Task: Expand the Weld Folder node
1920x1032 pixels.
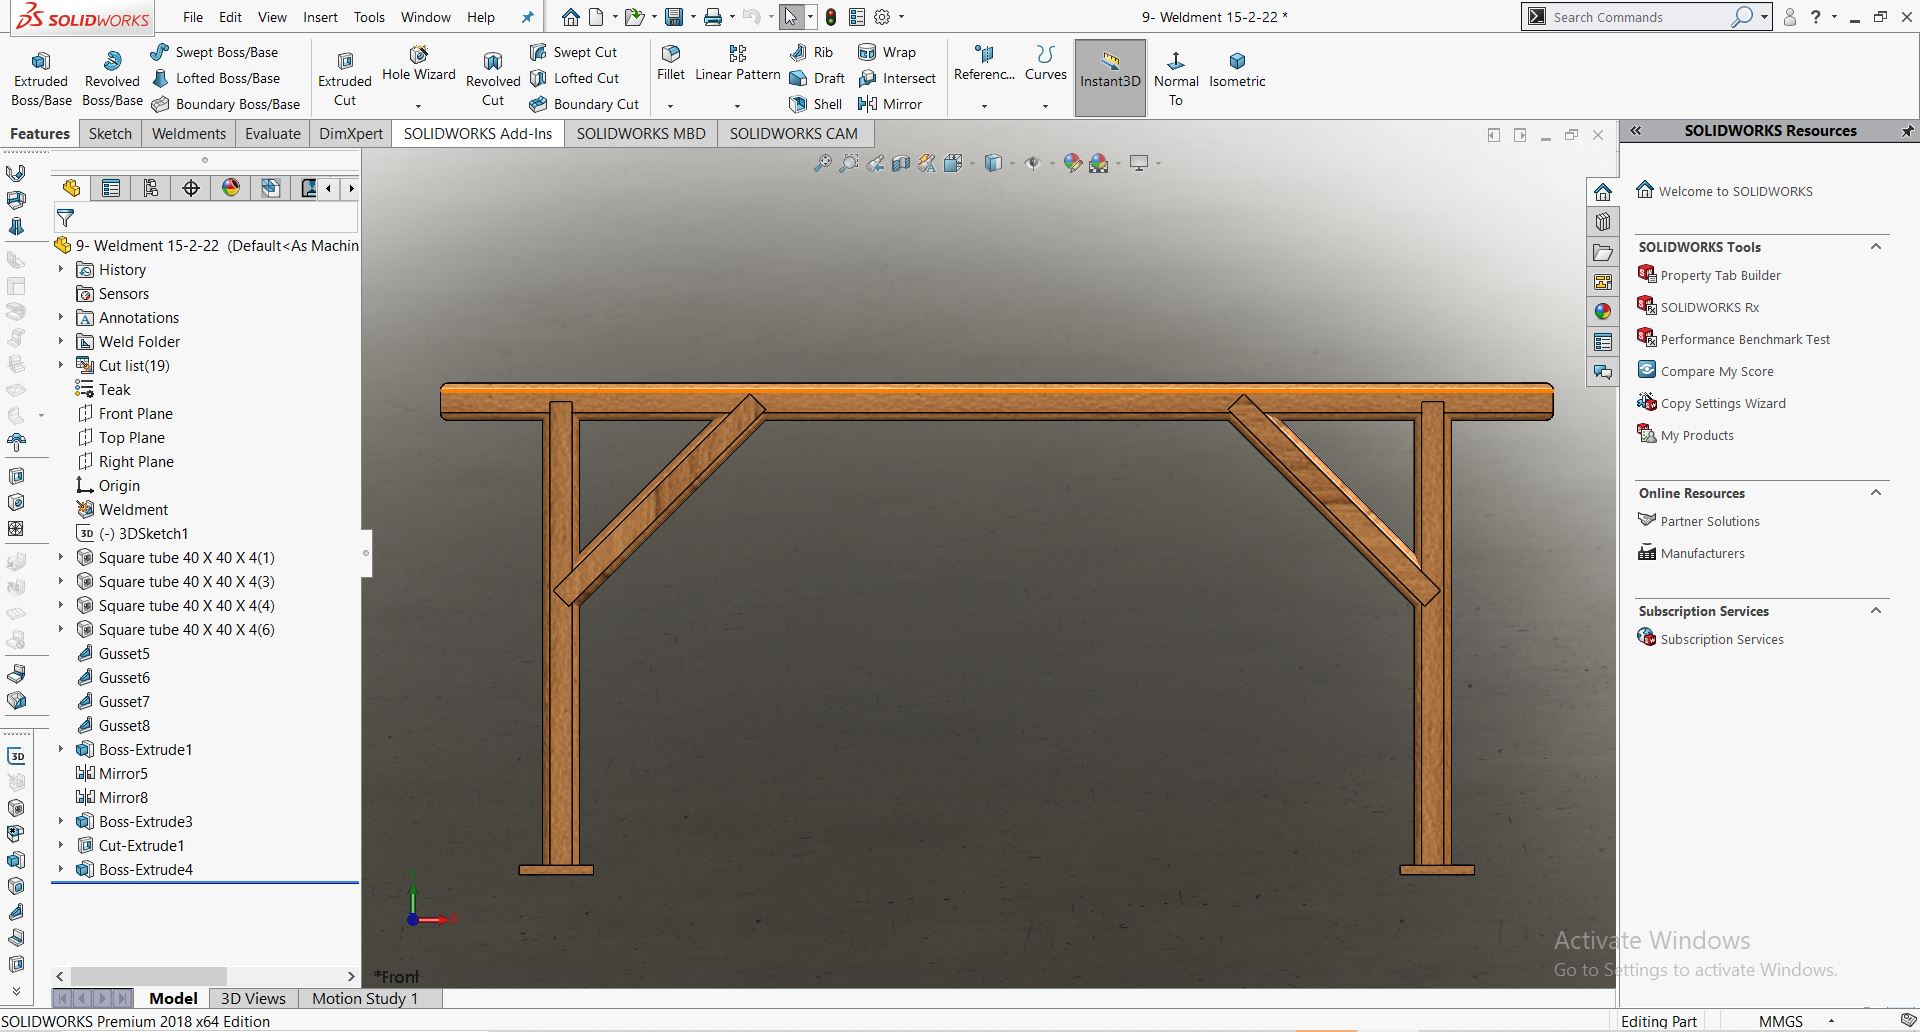Action: click(x=60, y=341)
